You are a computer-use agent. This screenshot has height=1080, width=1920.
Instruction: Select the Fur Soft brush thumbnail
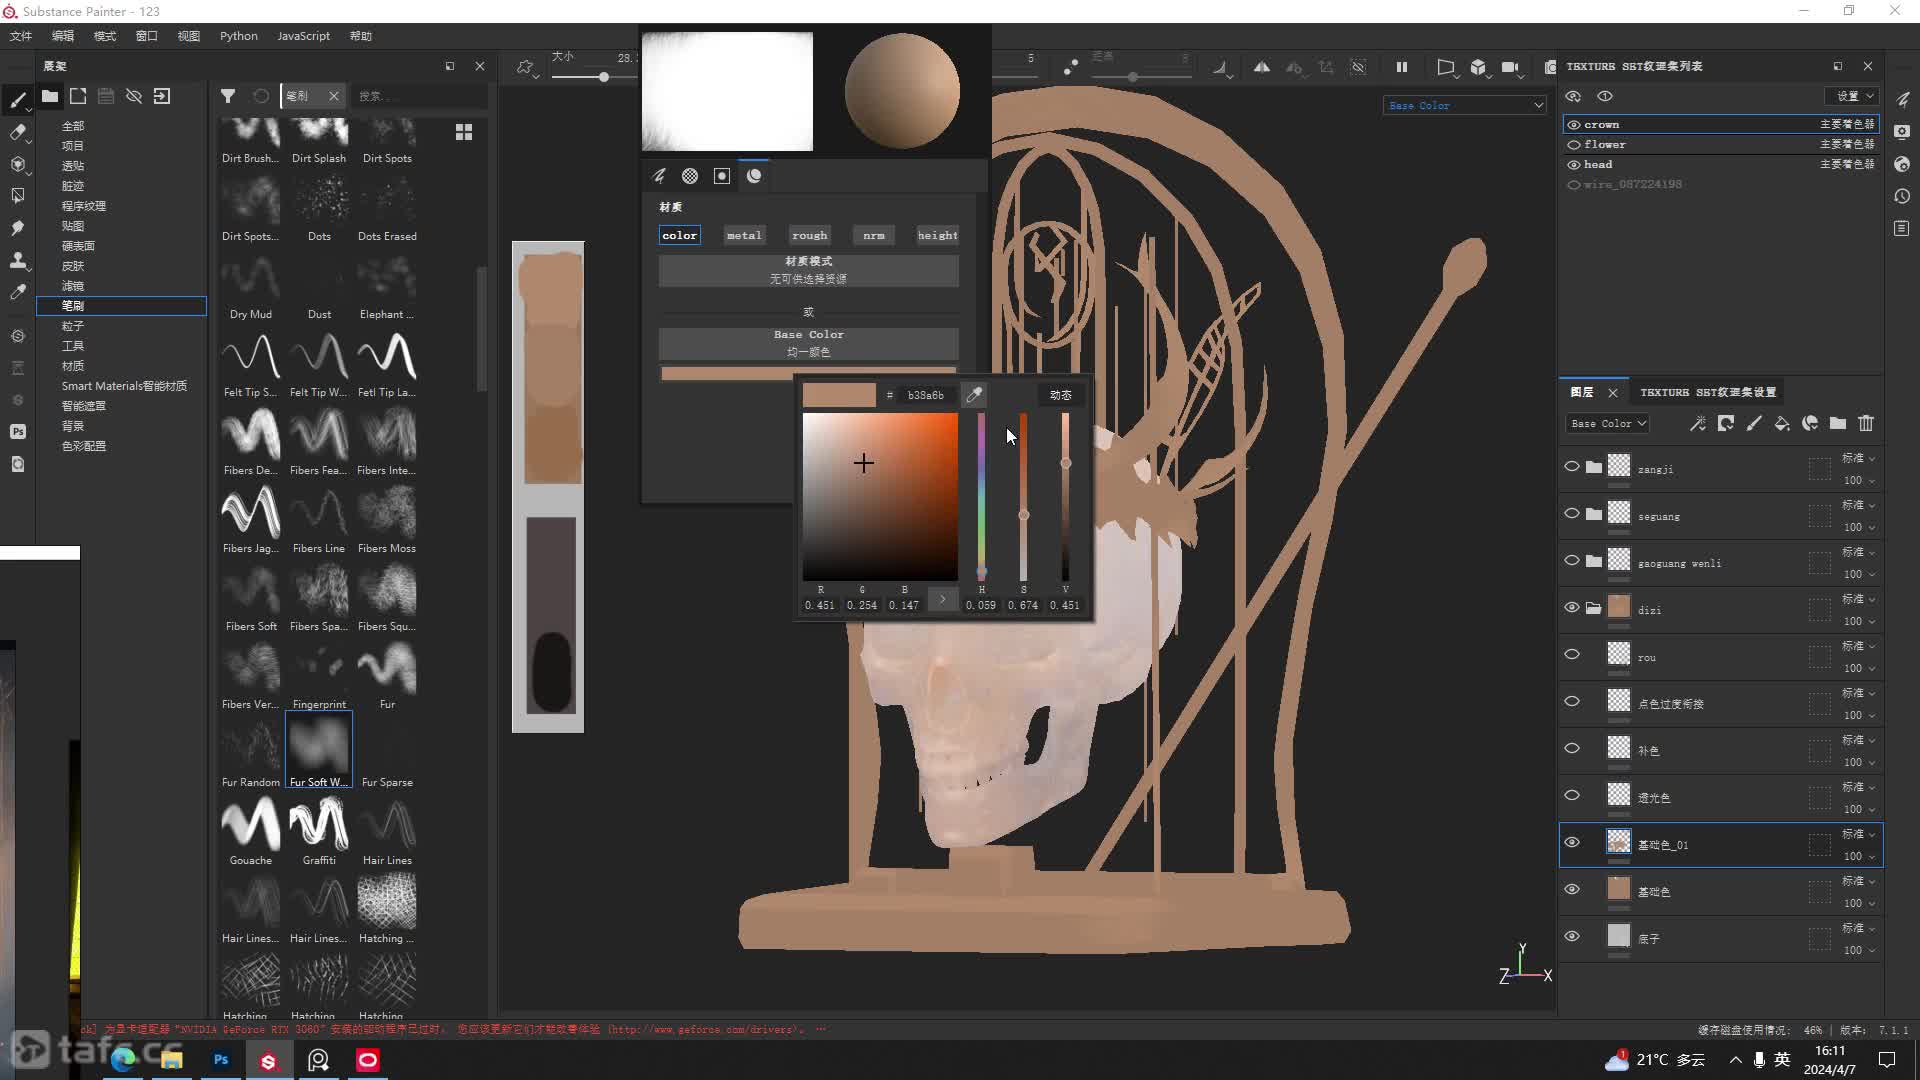pyautogui.click(x=319, y=750)
